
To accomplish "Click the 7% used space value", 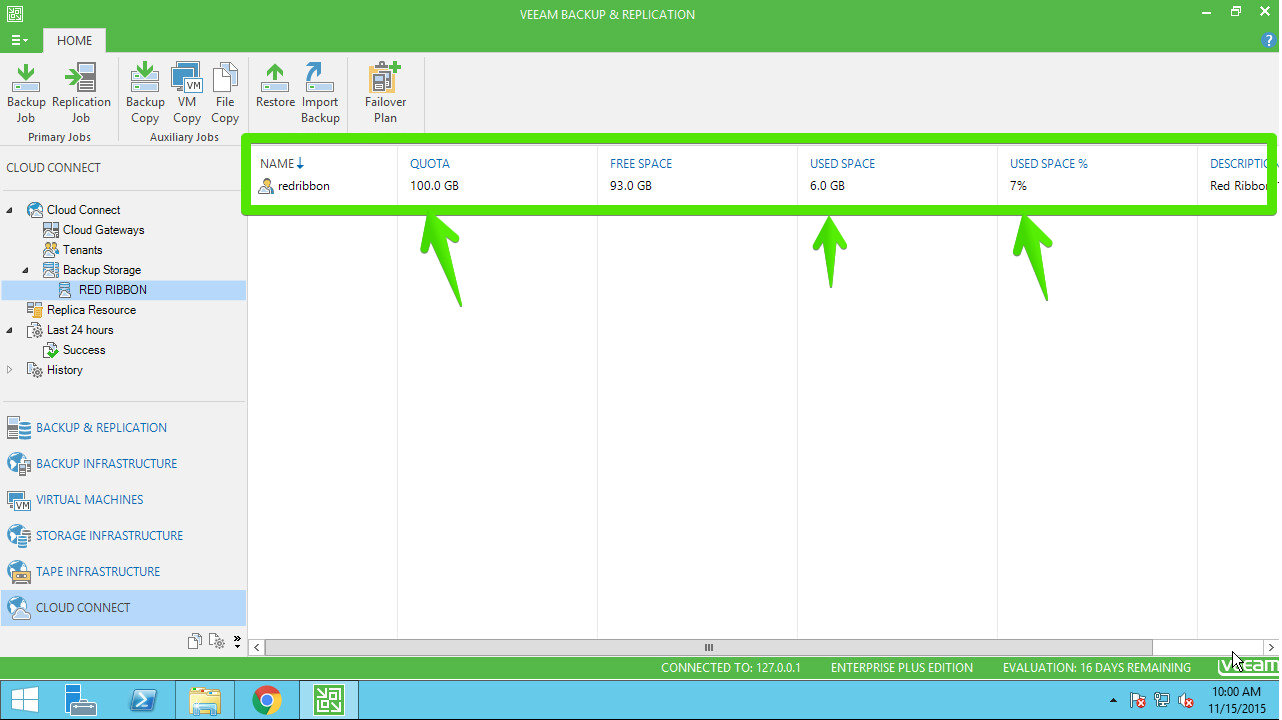I will (x=1018, y=186).
